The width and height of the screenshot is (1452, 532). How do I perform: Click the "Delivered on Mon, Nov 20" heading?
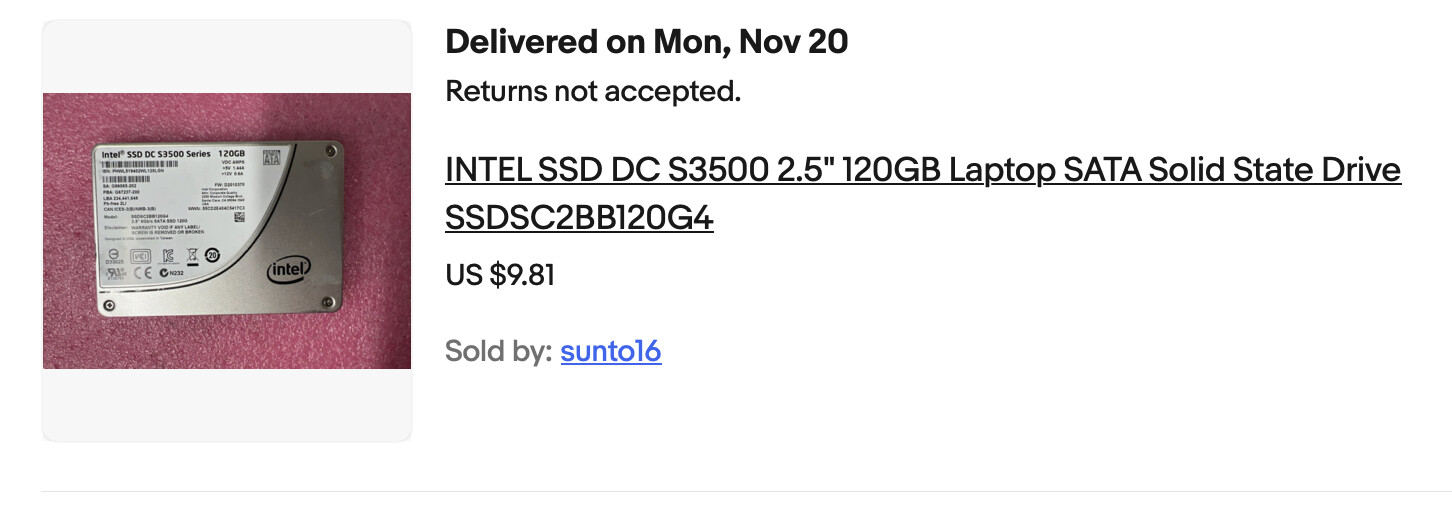tap(646, 42)
